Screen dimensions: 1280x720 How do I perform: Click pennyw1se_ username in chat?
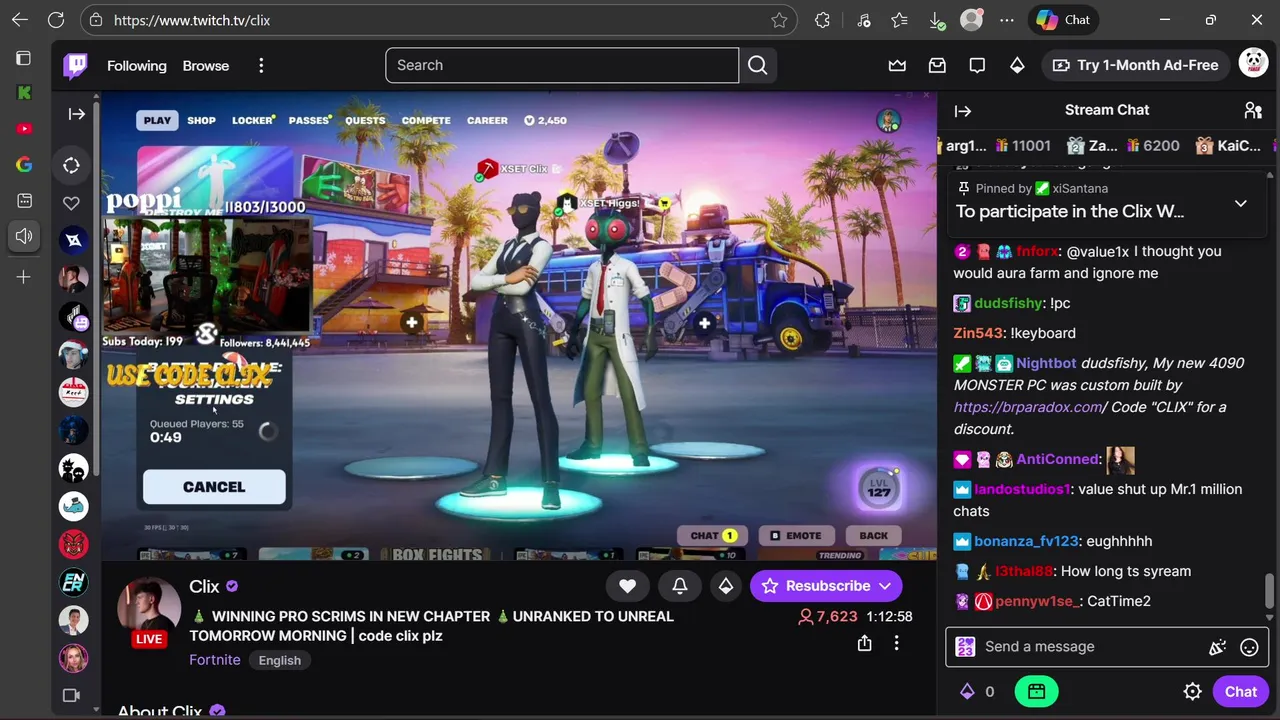1037,601
